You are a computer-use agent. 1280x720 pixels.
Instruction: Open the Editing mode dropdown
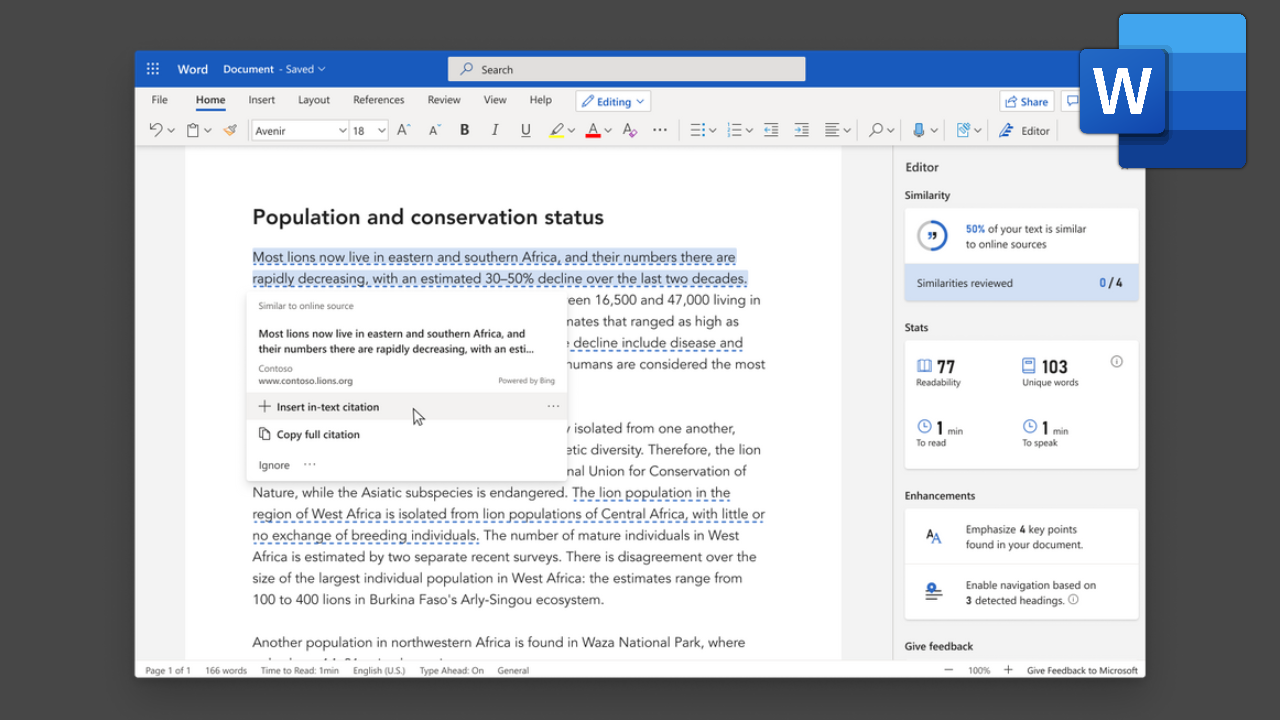[x=613, y=101]
